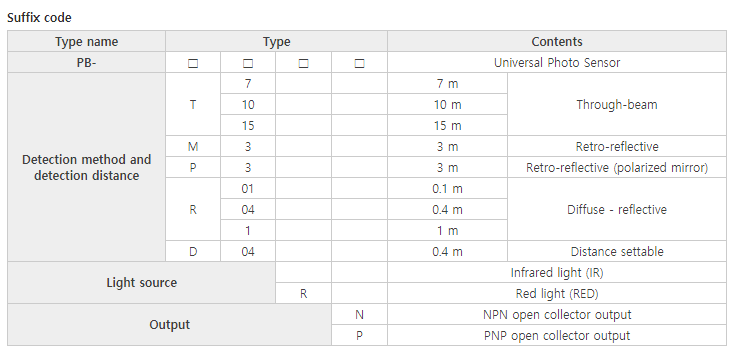The height and width of the screenshot is (361, 754).
Task: Click the 'Diffuse - reflective' cell
Action: click(617, 210)
